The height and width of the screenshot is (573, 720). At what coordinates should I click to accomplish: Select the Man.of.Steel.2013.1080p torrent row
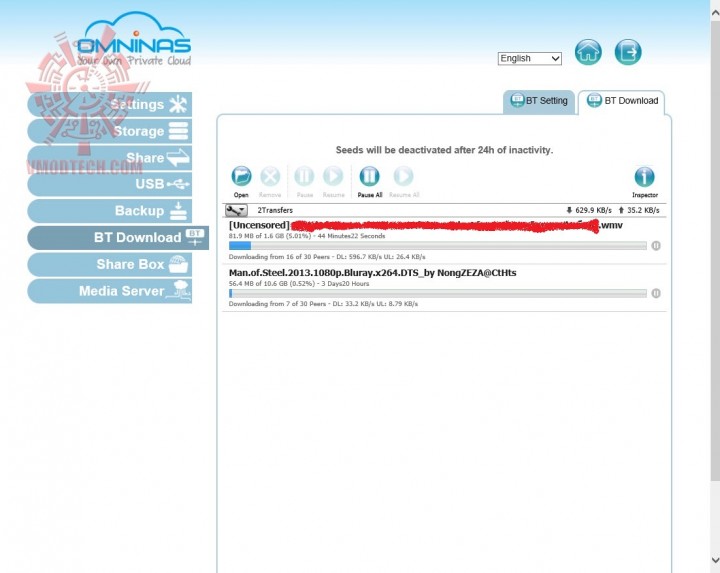(x=444, y=288)
